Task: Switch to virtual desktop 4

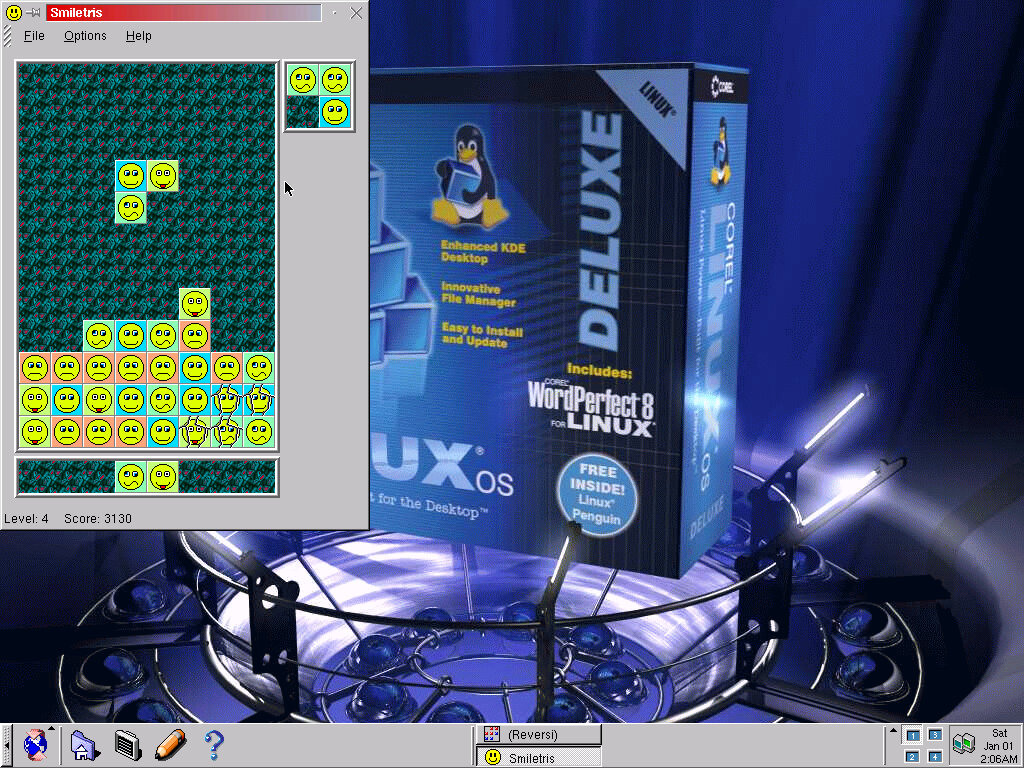Action: click(934, 756)
